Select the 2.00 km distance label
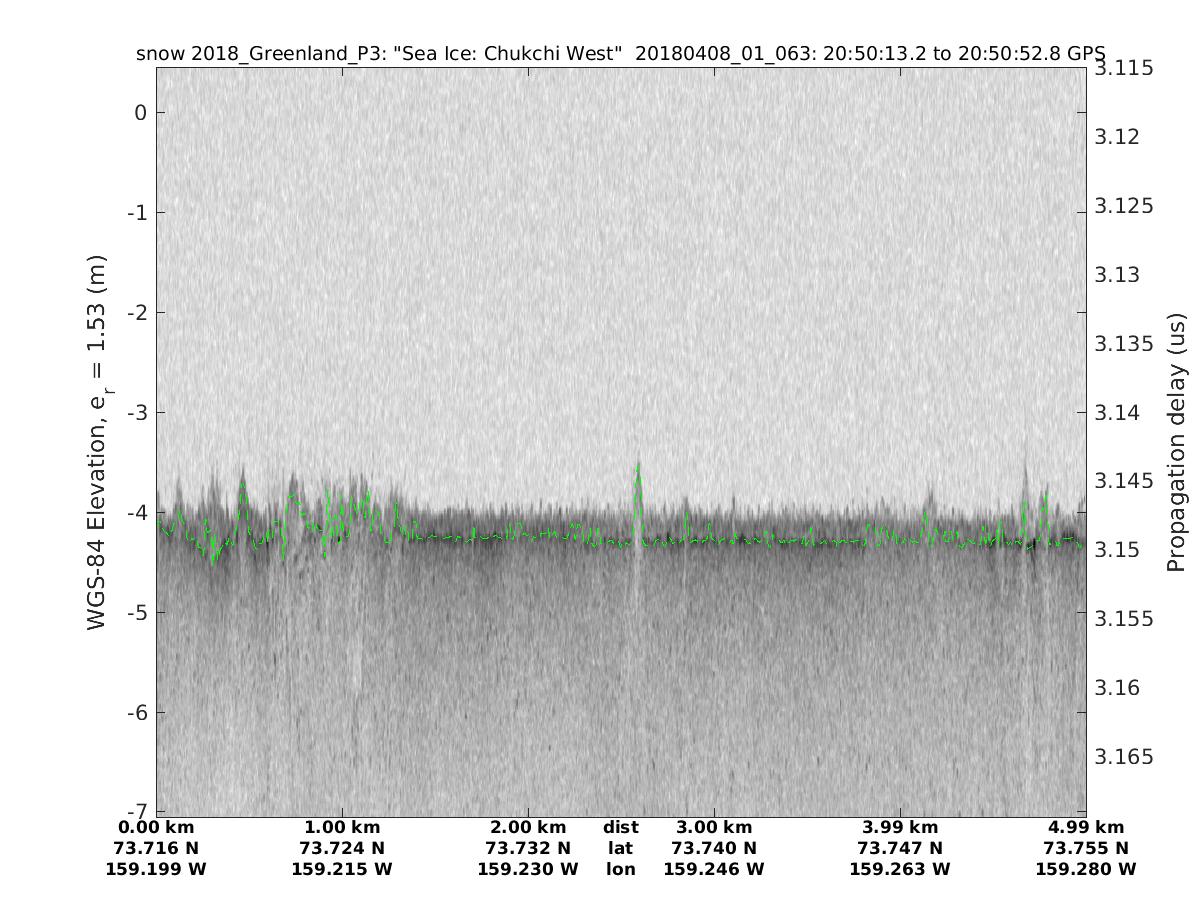Viewport: 1200px width, 900px height. (x=528, y=828)
